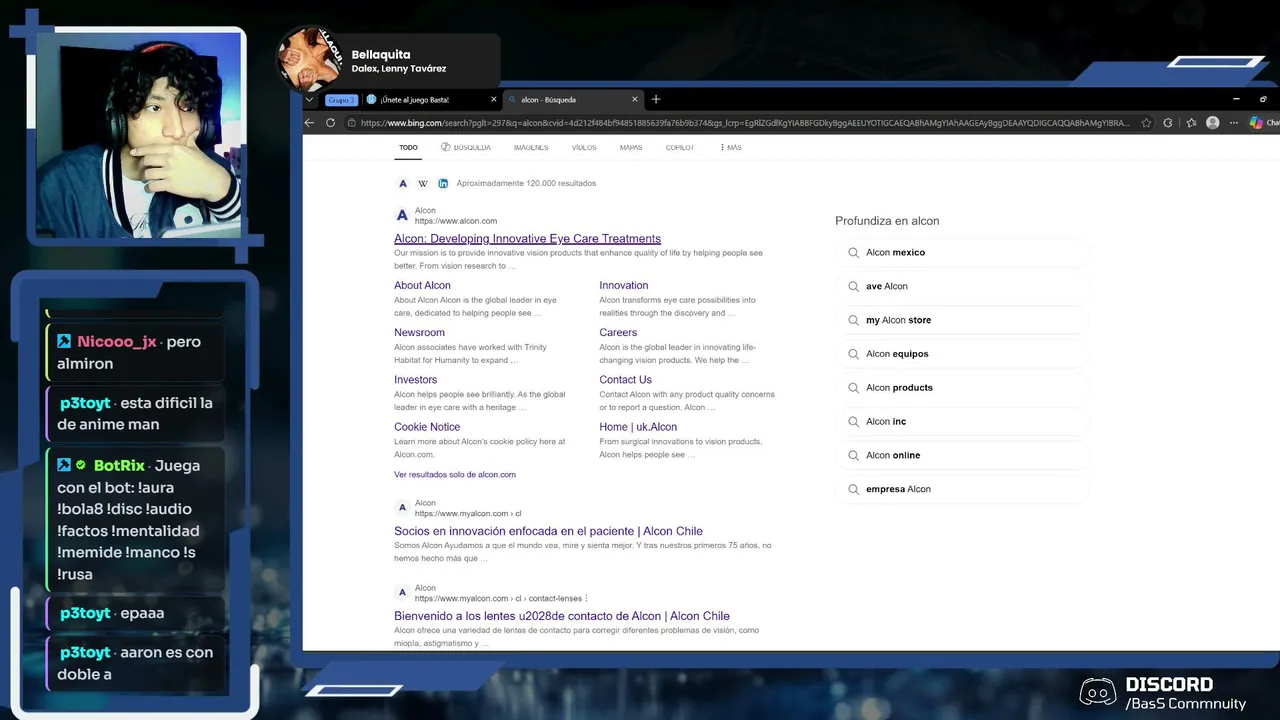Reload the page with the refresh icon
Image resolution: width=1280 pixels, height=720 pixels.
330,123
